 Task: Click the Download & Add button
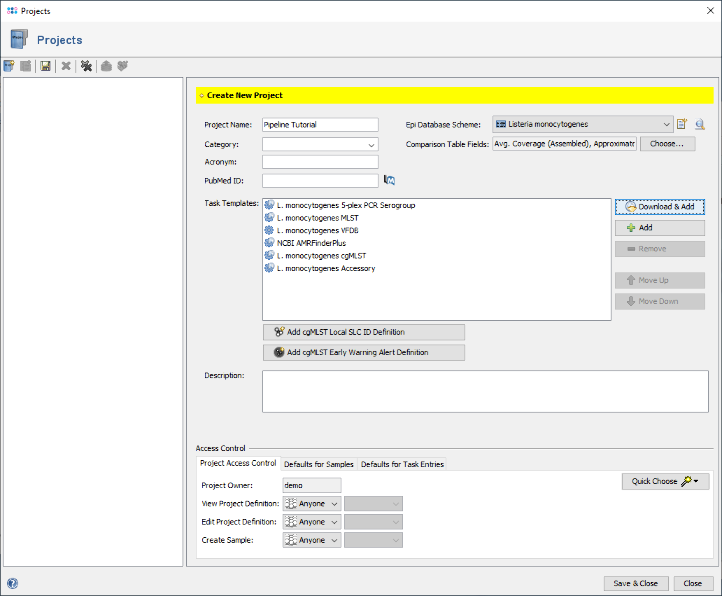pyautogui.click(x=659, y=207)
